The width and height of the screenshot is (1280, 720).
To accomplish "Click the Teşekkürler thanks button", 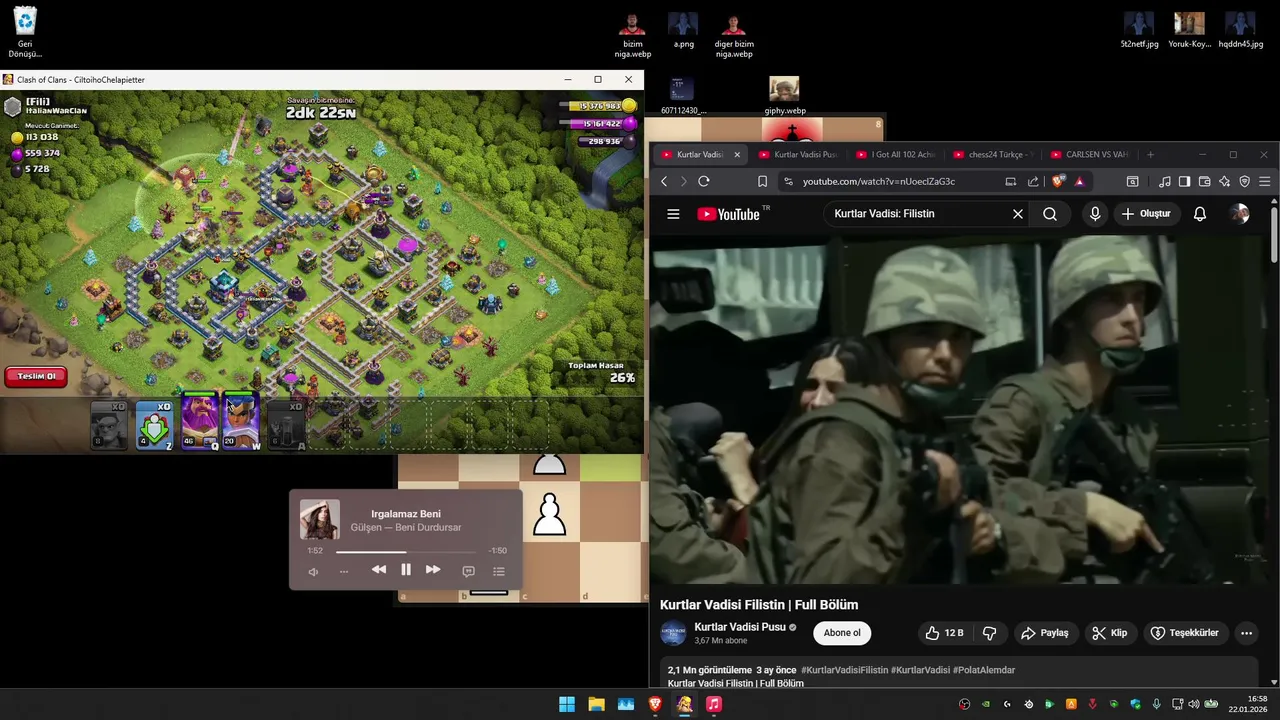I will pyautogui.click(x=1185, y=633).
